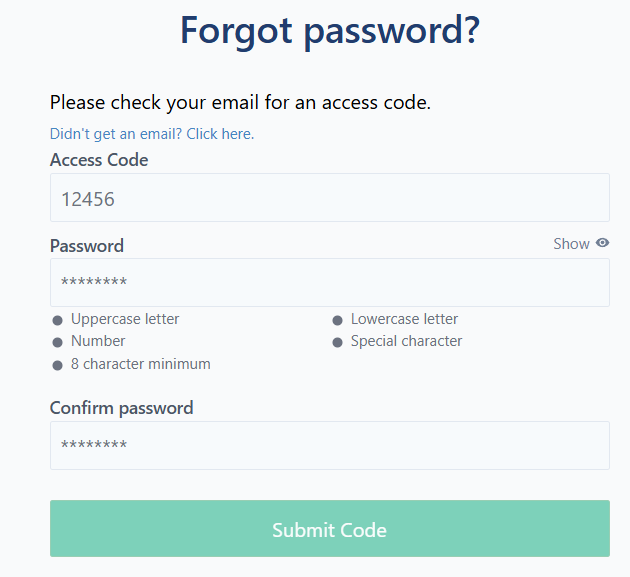Open the "Didn't get an email?" link
Screen dimensions: 630x577
tap(152, 134)
